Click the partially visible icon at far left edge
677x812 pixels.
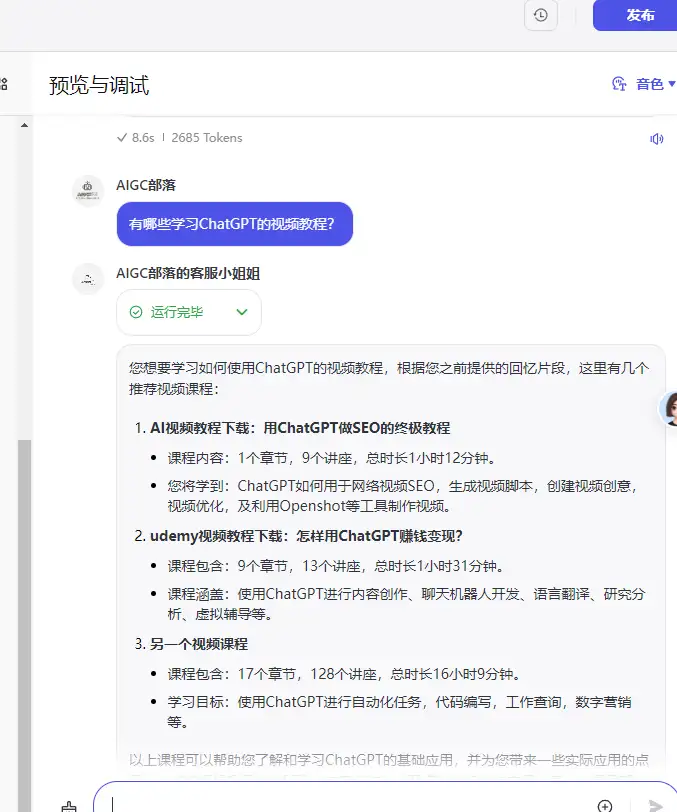(x=4, y=84)
